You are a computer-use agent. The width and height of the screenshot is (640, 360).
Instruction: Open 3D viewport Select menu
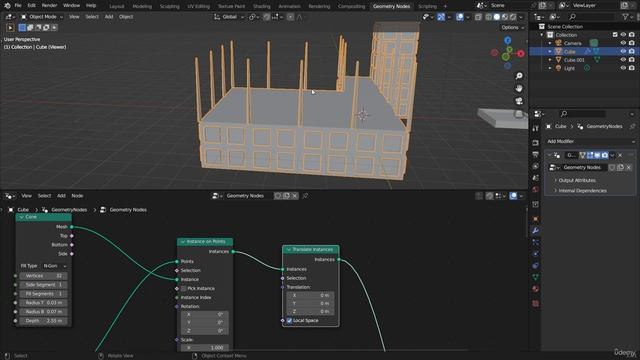pos(92,17)
